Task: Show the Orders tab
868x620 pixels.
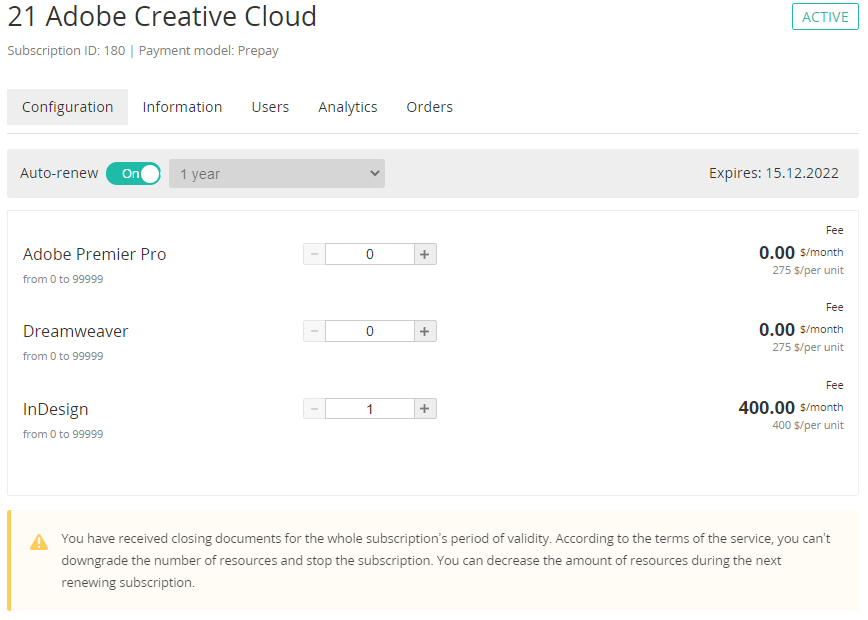Action: (x=430, y=107)
